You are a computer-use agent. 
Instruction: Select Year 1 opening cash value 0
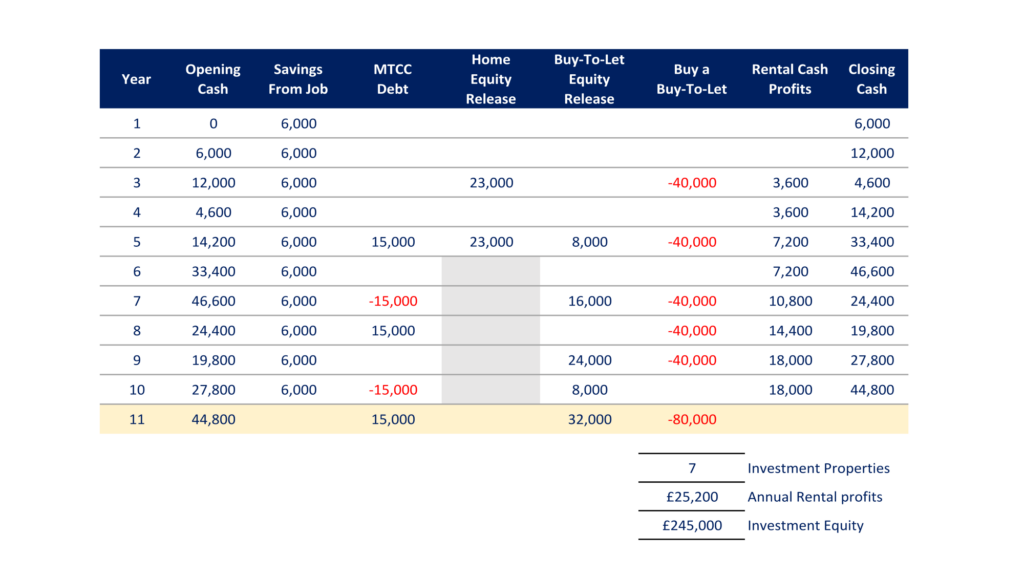click(x=213, y=123)
